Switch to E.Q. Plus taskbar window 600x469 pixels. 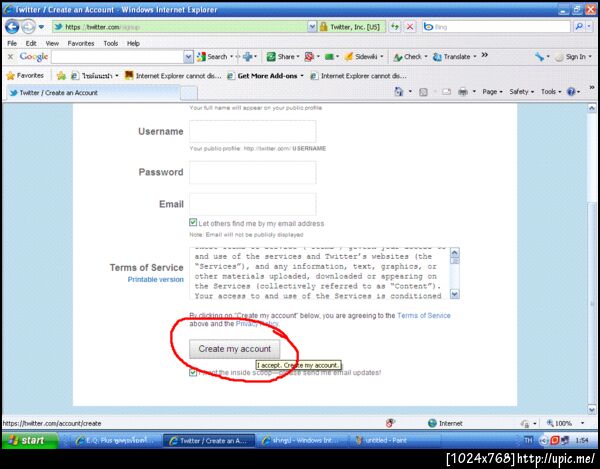(115, 441)
